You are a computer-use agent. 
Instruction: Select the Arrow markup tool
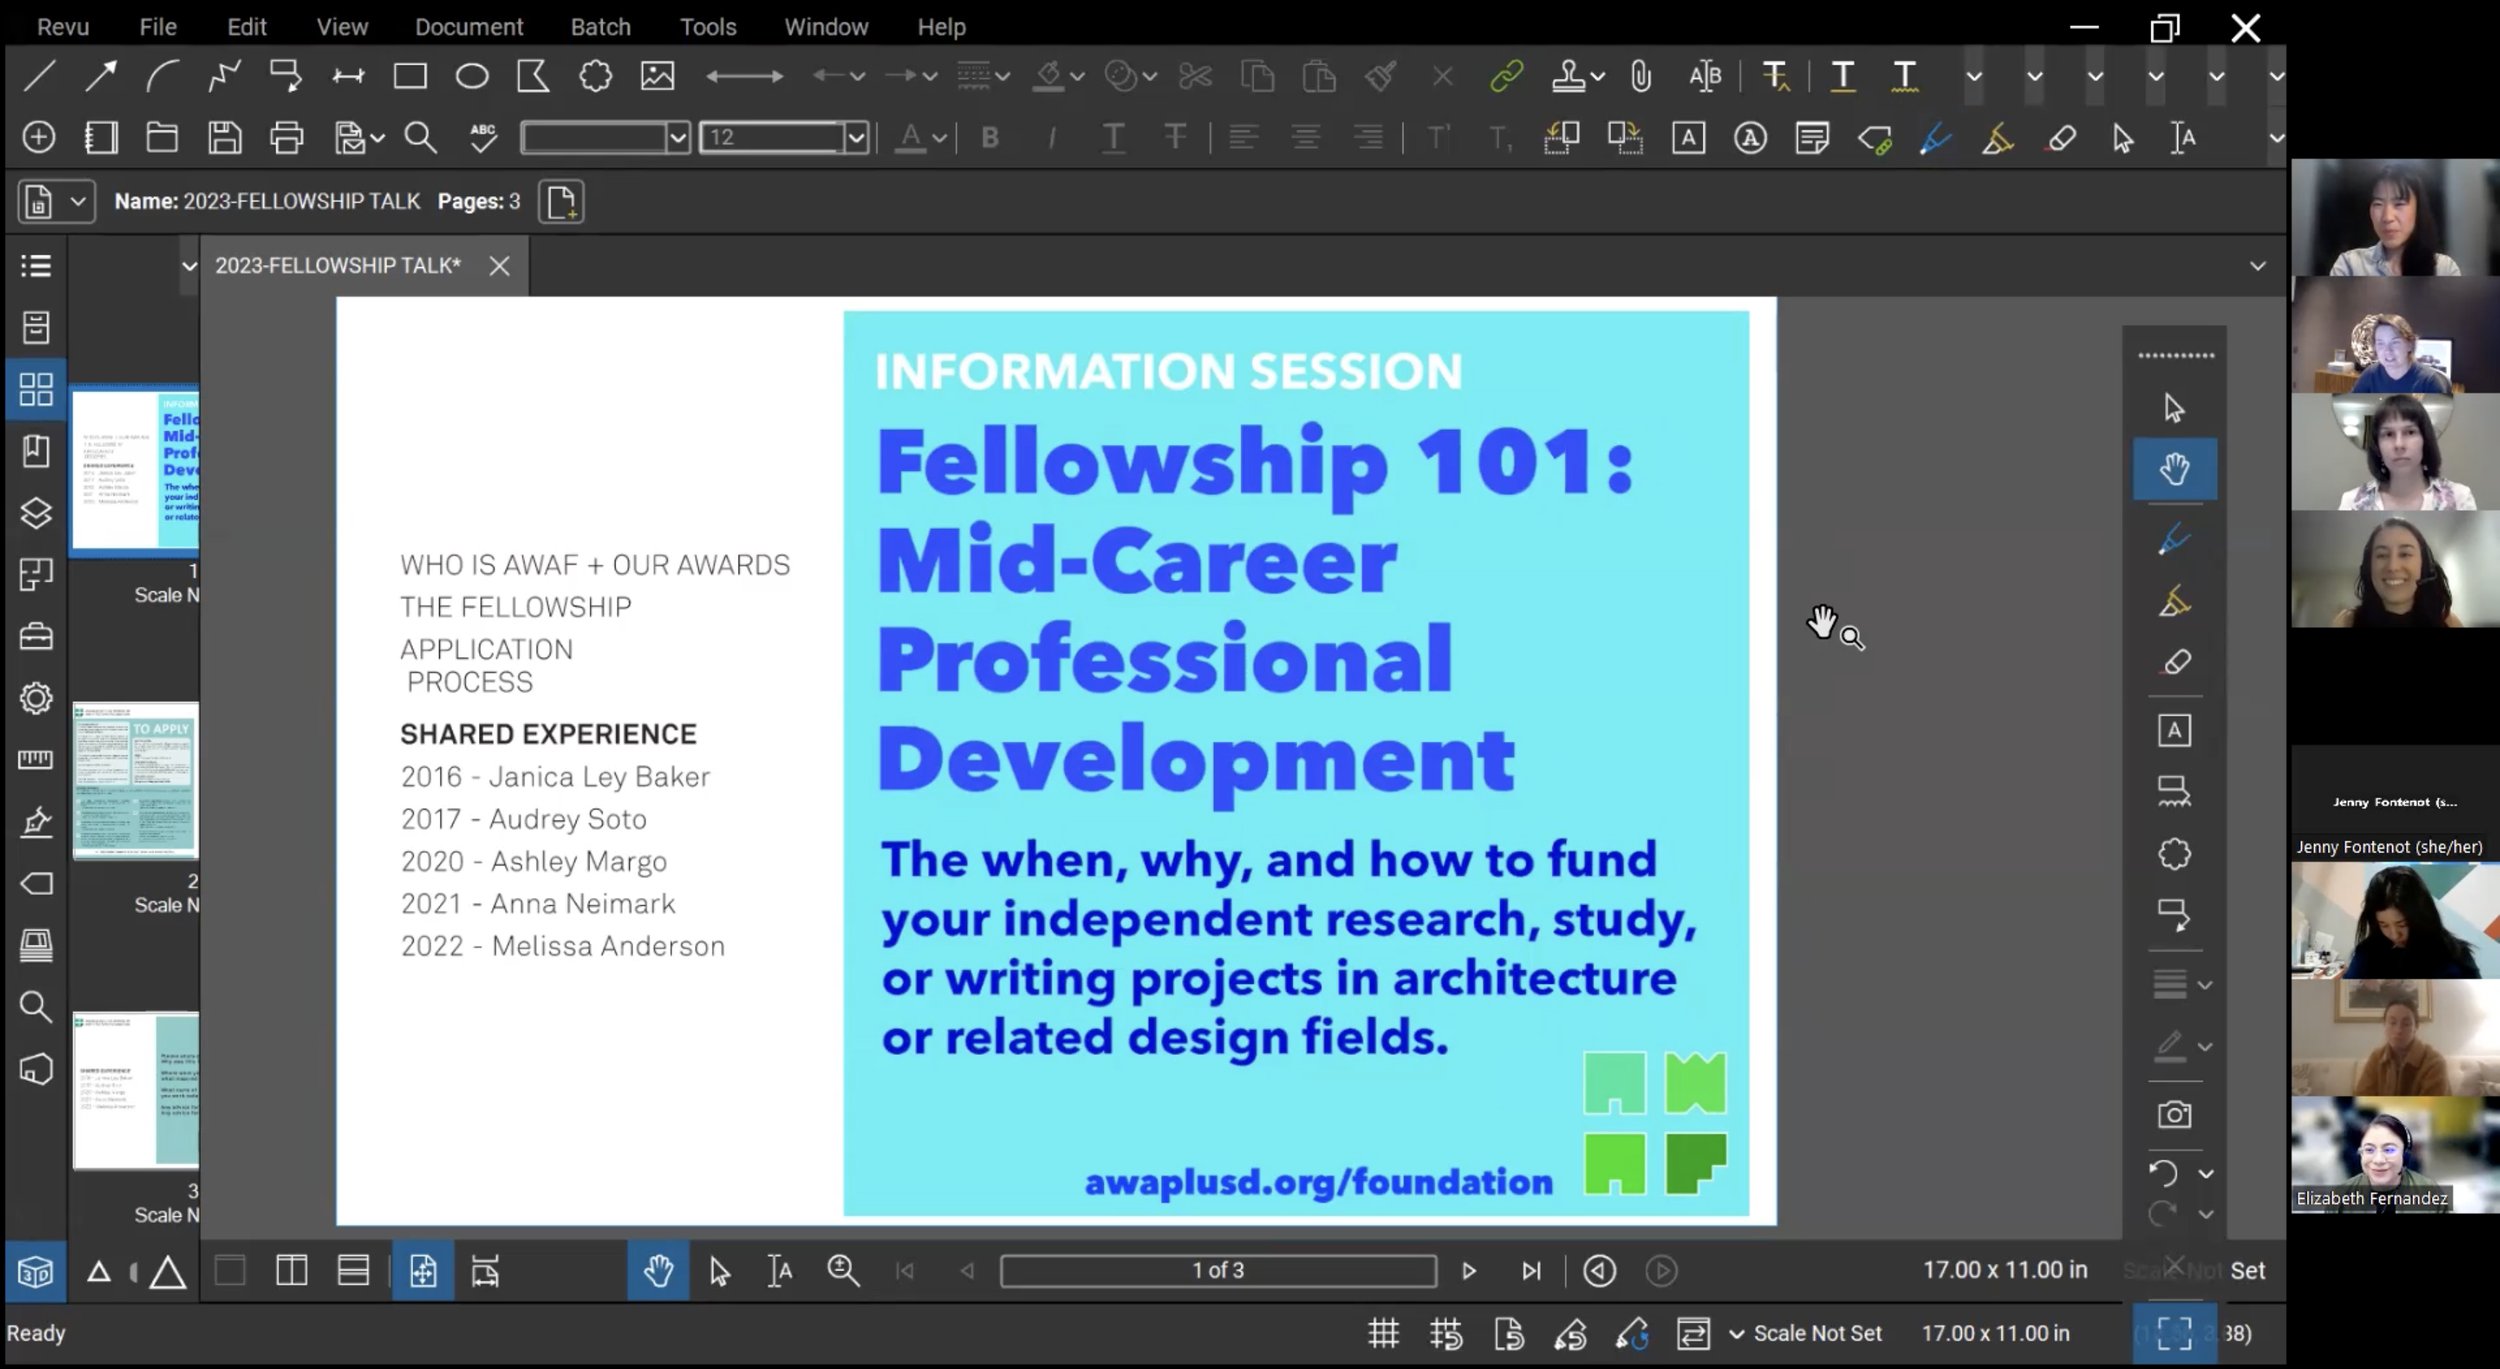coord(100,76)
